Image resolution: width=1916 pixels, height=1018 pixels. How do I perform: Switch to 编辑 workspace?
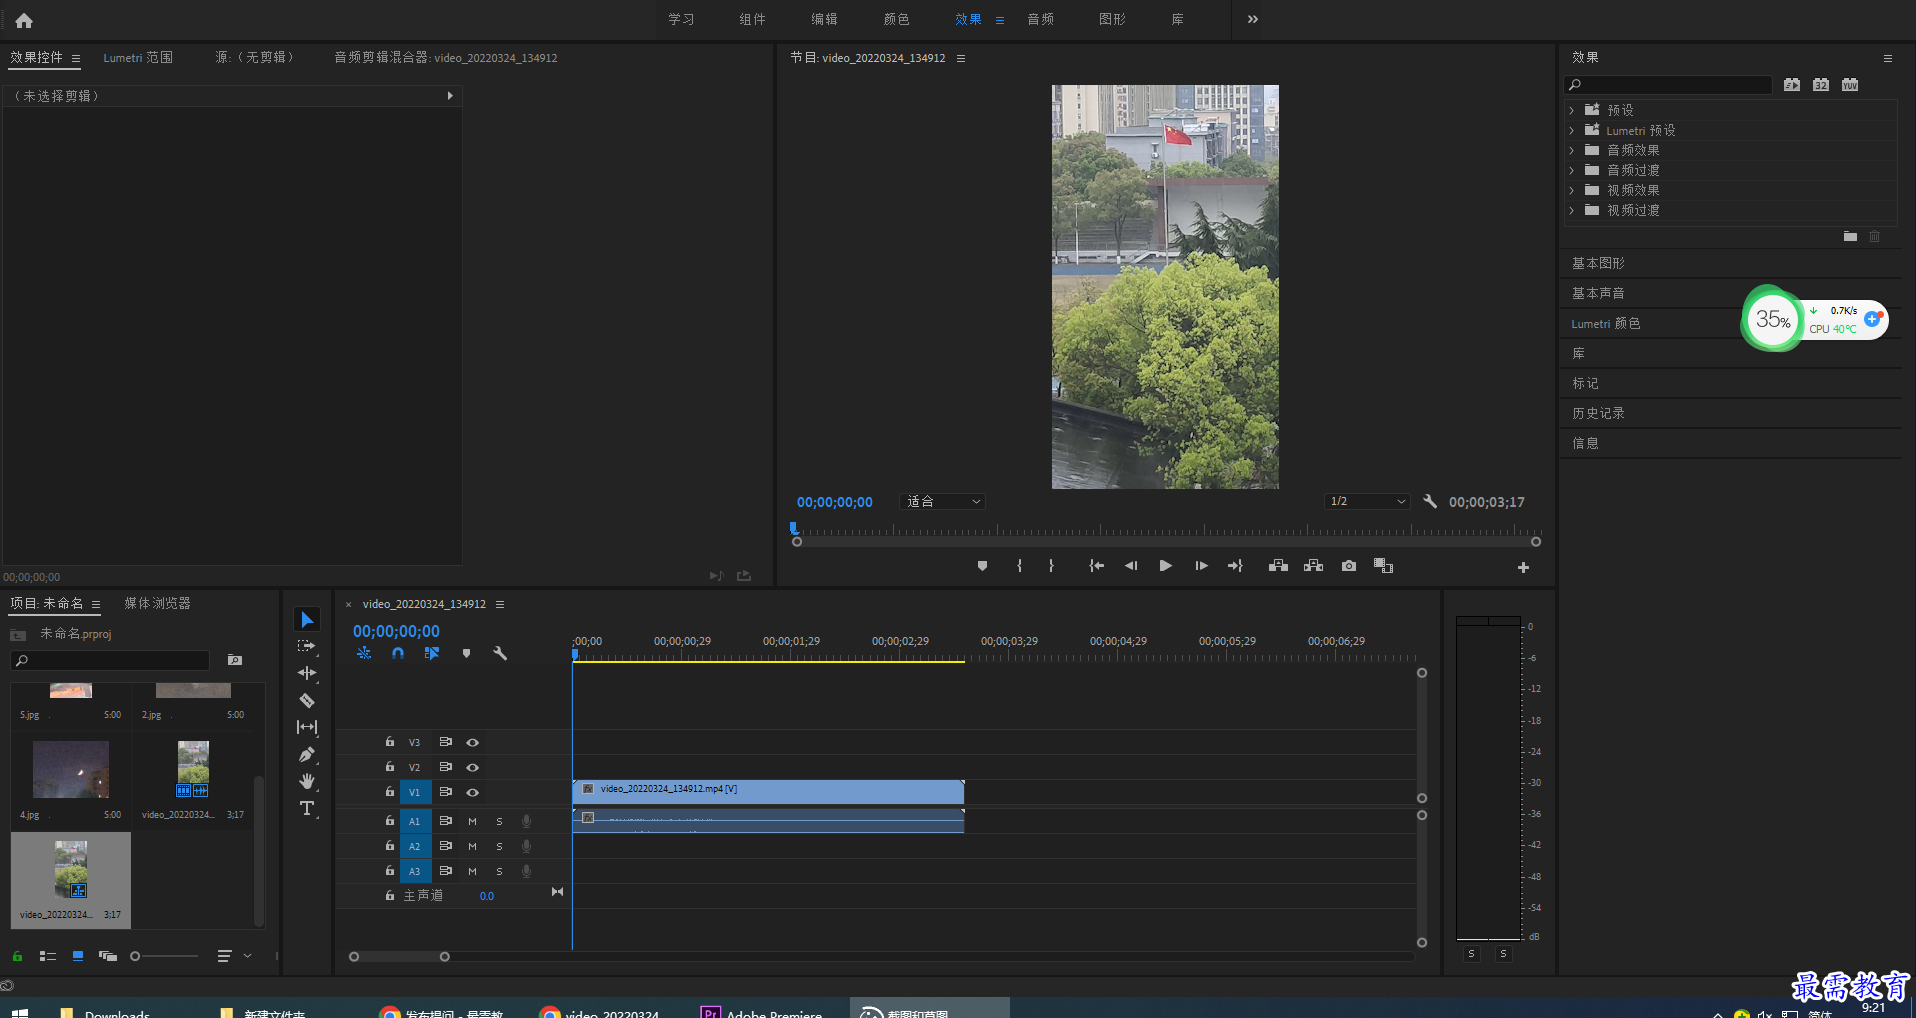[x=825, y=19]
